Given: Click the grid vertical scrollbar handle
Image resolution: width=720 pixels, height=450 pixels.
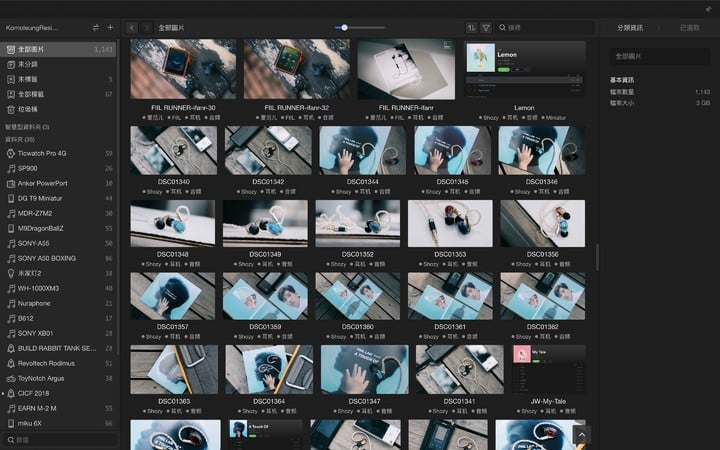Looking at the screenshot, I should click(x=597, y=257).
